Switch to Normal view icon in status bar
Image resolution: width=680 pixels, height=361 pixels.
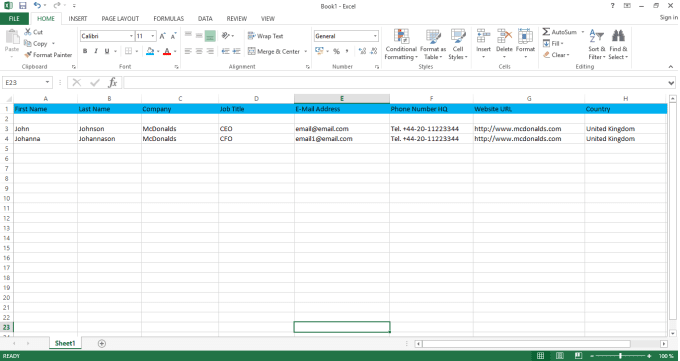click(540, 356)
